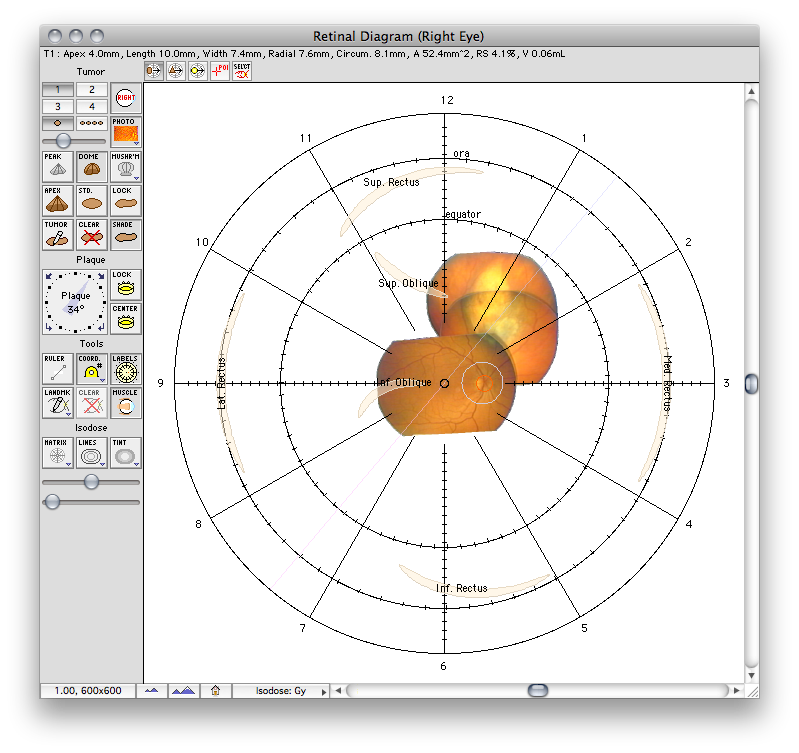Click the horizontal scrollbar right arrow
This screenshot has width=799, height=753.
[736, 691]
